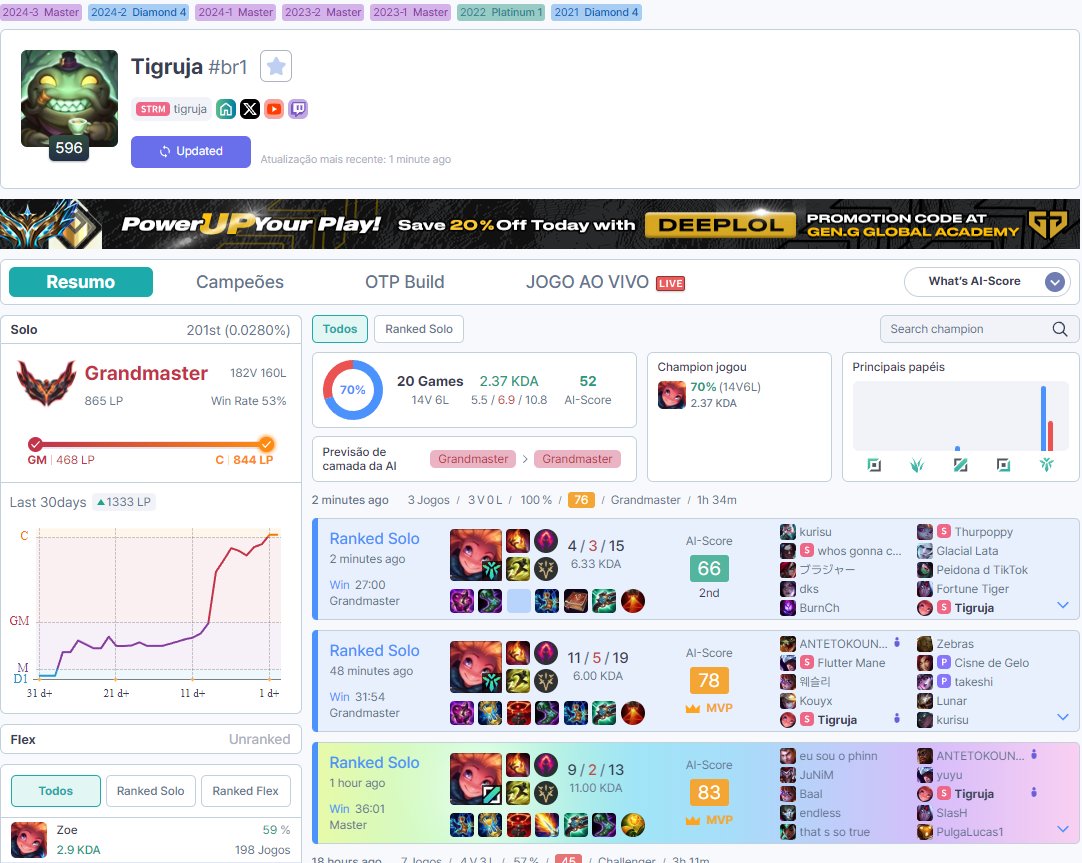Open the DEEPLOL promotion banner
Viewport: 1082px width, 863px height.
(x=540, y=224)
